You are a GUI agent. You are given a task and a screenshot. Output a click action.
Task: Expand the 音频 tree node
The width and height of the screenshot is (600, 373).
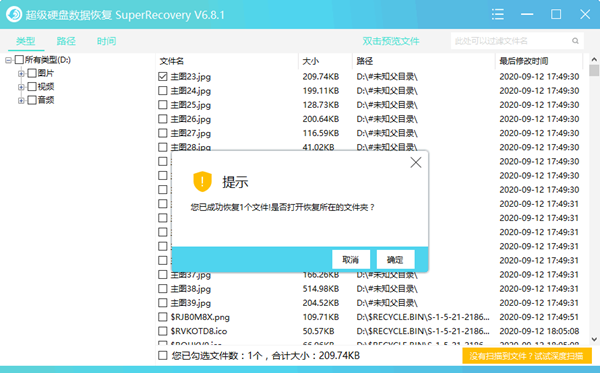[x=21, y=100]
